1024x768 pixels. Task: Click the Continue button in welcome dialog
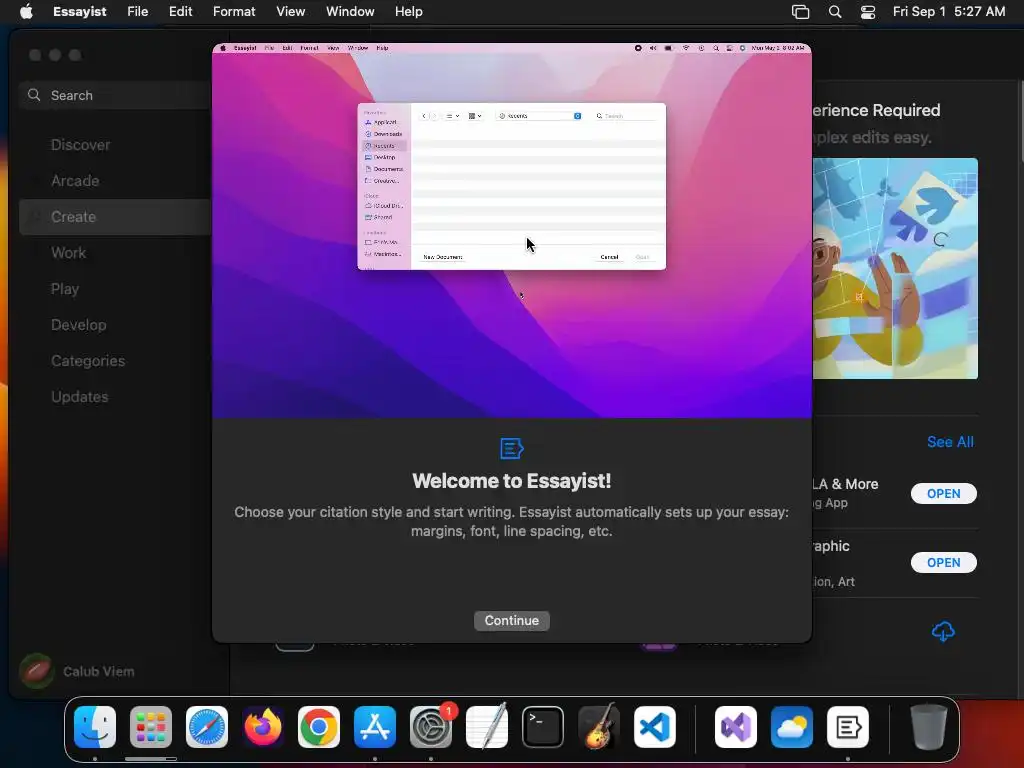click(511, 620)
